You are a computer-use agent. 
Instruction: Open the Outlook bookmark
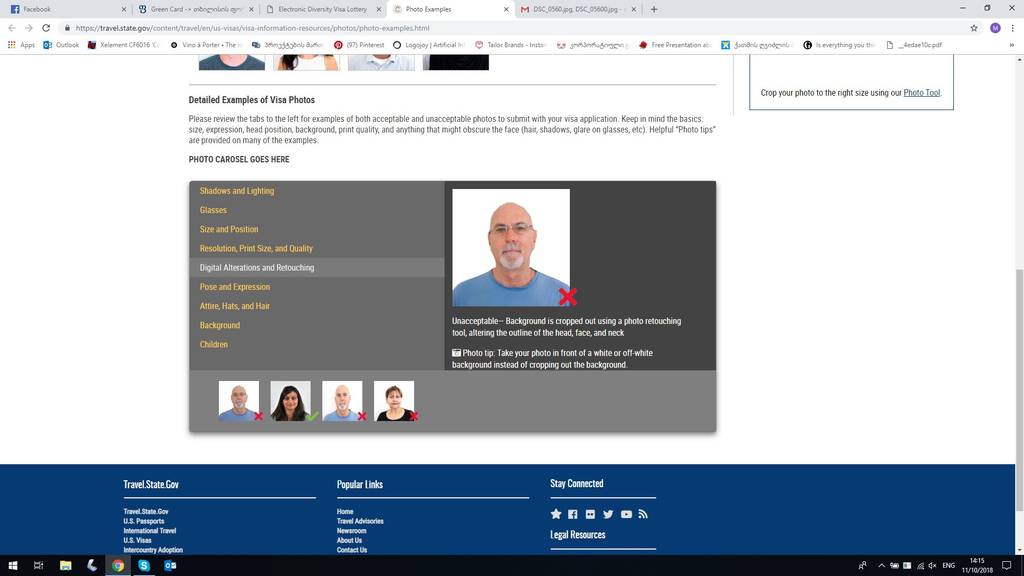point(61,45)
